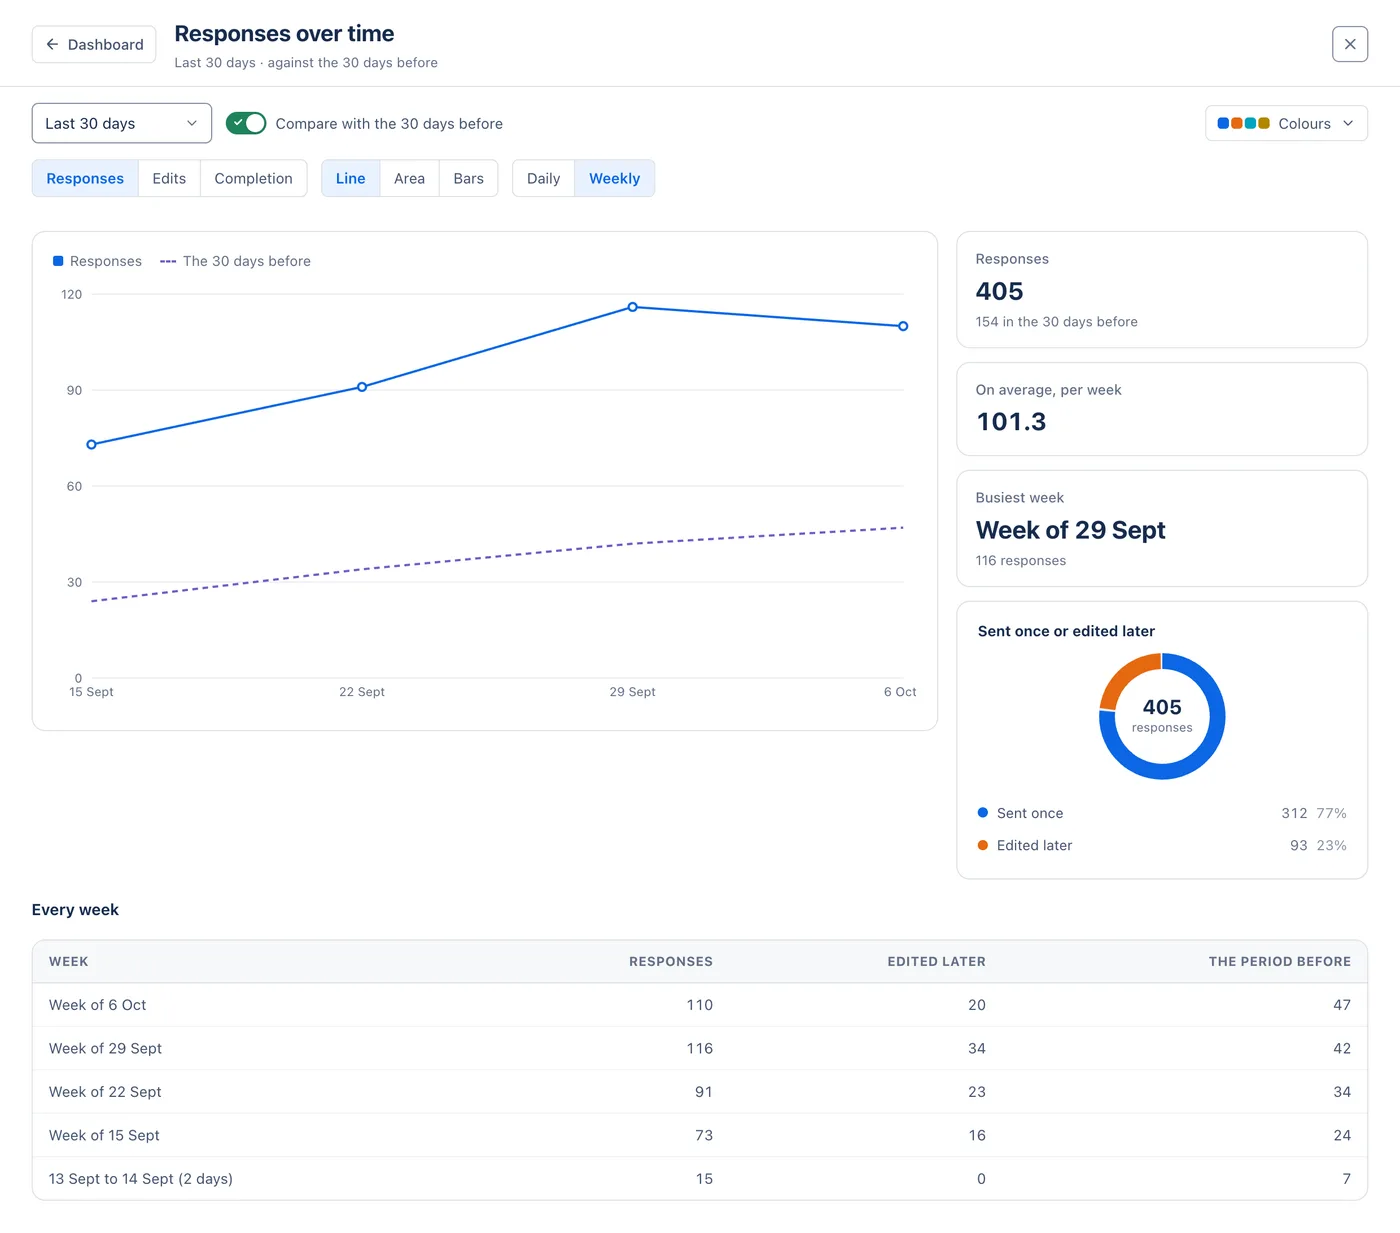The height and width of the screenshot is (1233, 1400).
Task: Click the 15 Sept data point on the line
Action: click(x=91, y=444)
